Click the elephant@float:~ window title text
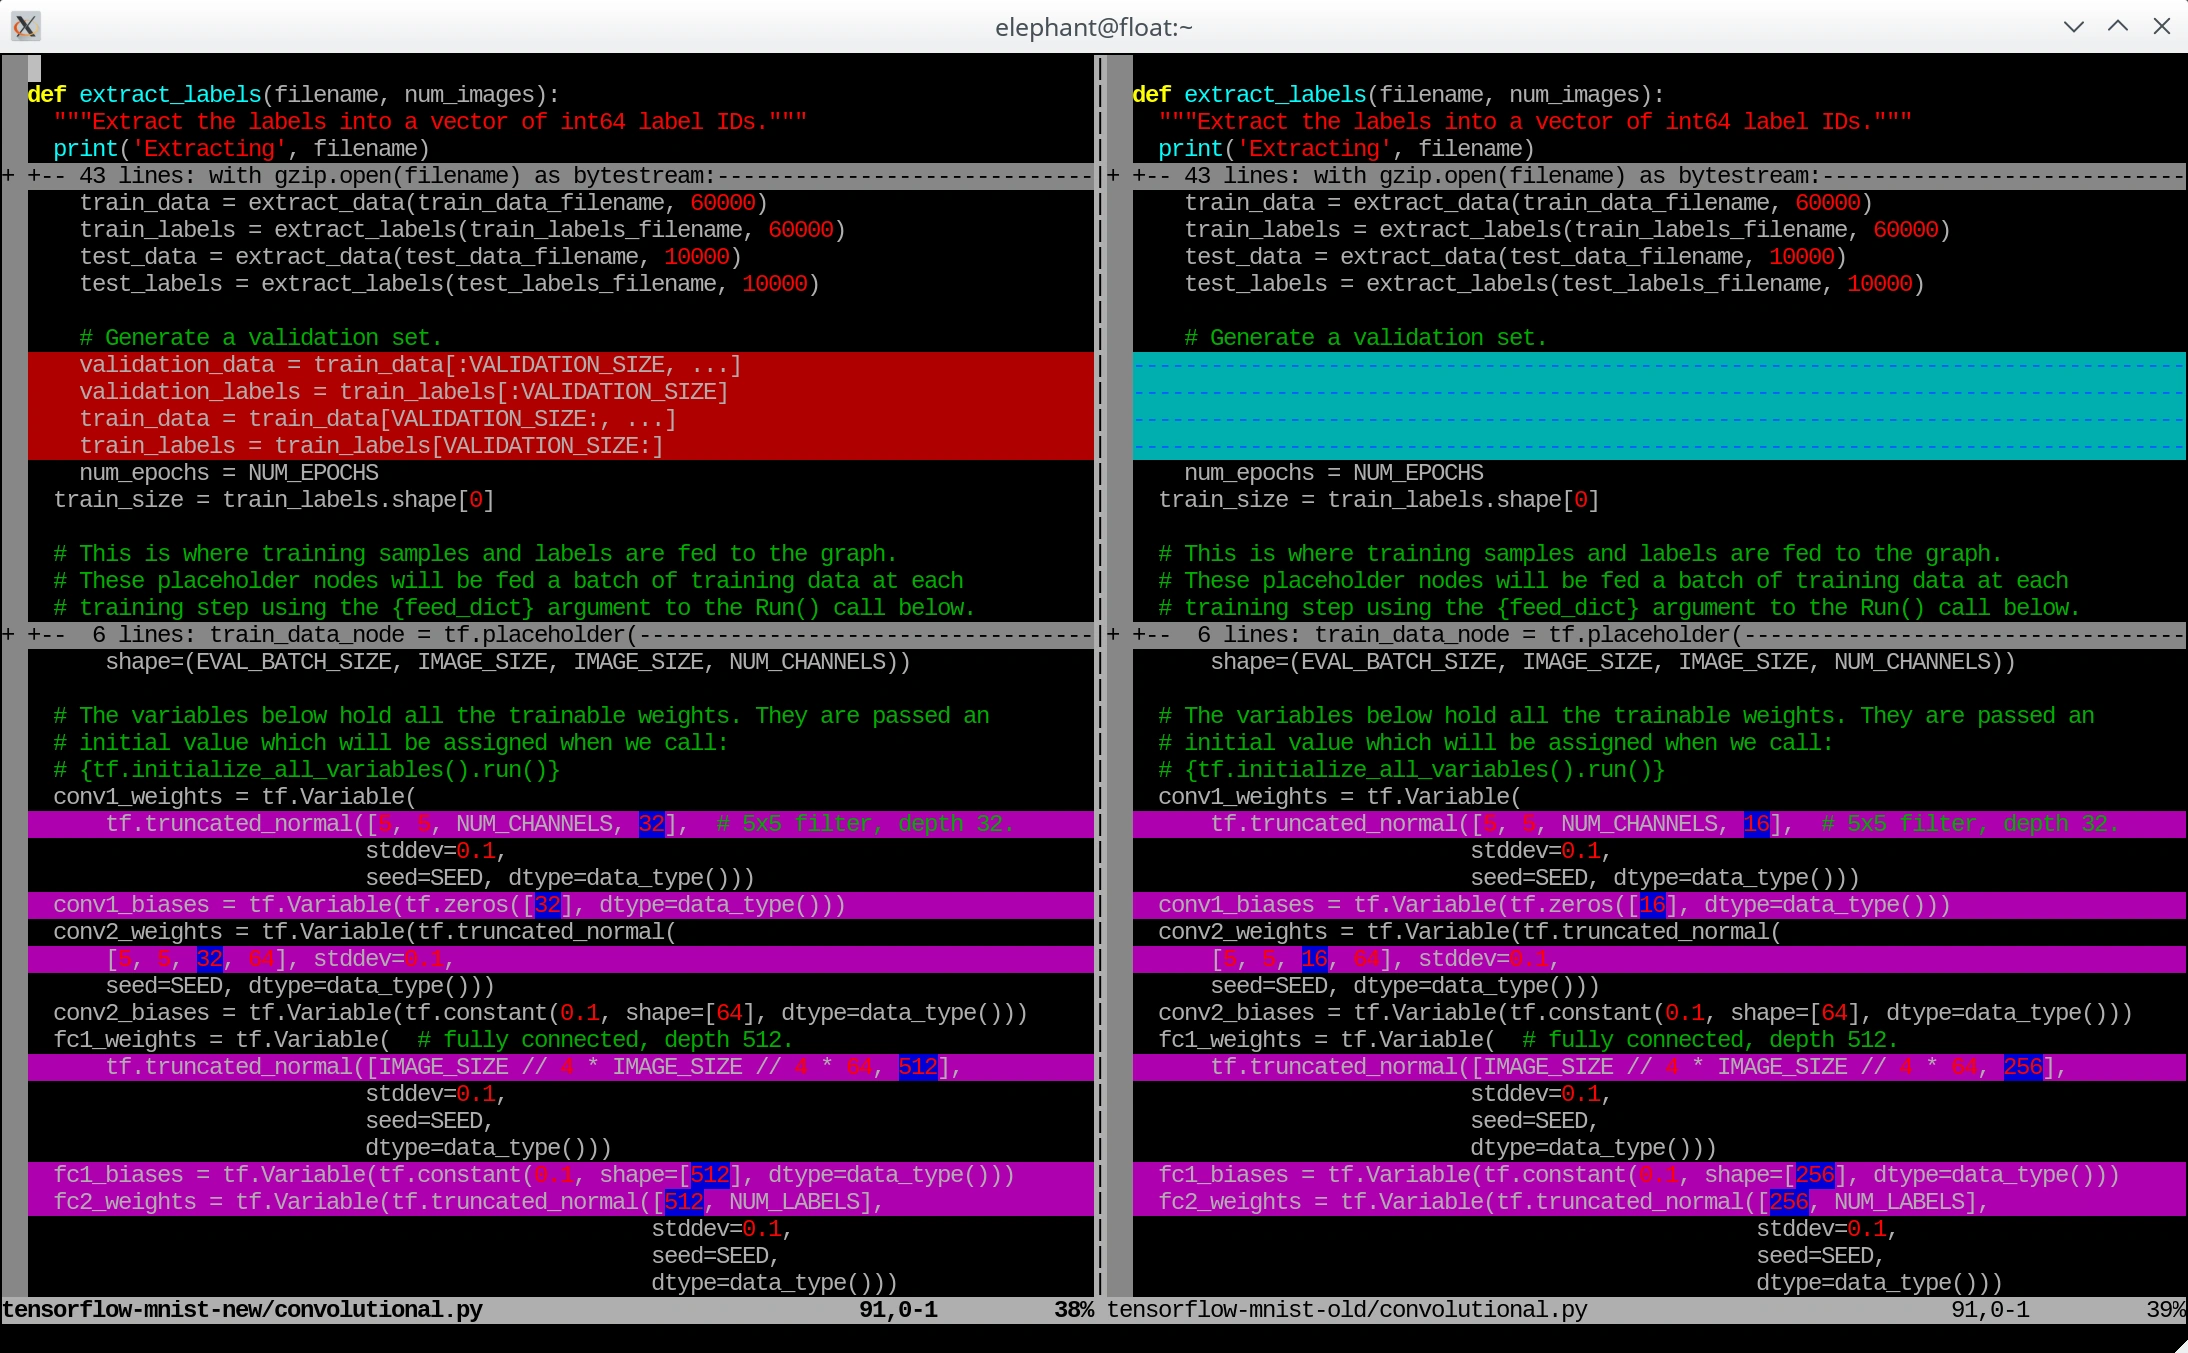This screenshot has height=1353, width=2188. 1093,27
